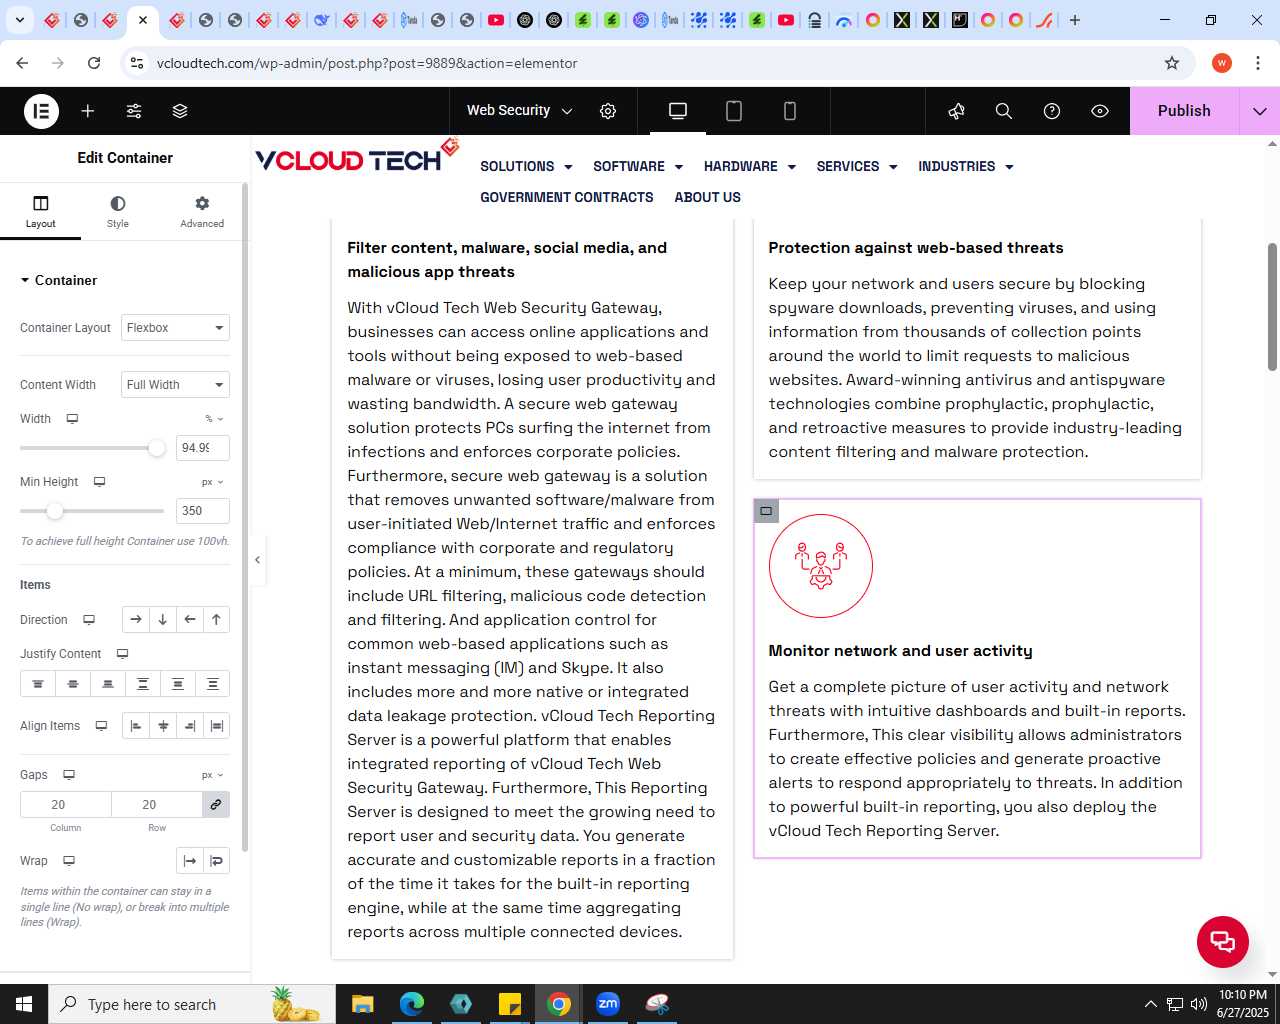
Task: Open File Explorer from the taskbar
Action: [363, 1004]
